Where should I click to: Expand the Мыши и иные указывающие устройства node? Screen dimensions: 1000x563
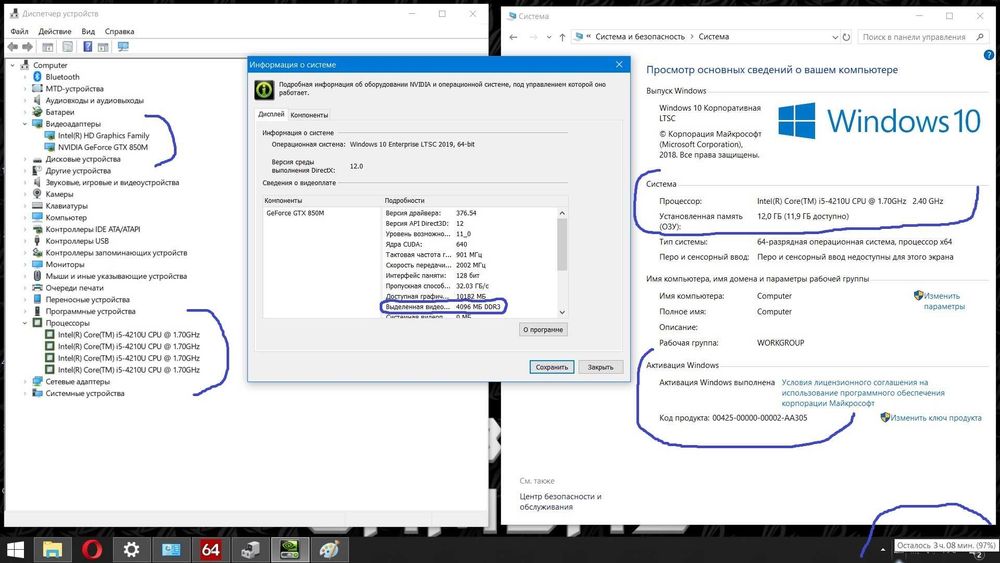pos(25,276)
